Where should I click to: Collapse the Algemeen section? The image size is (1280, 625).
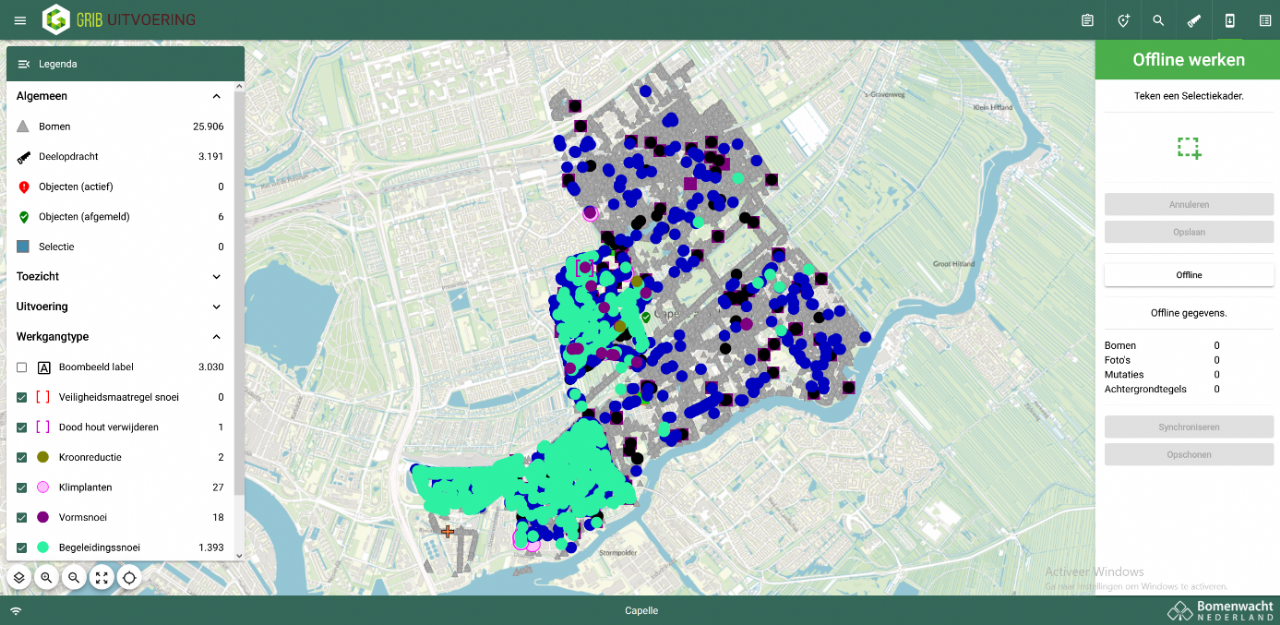coord(216,97)
